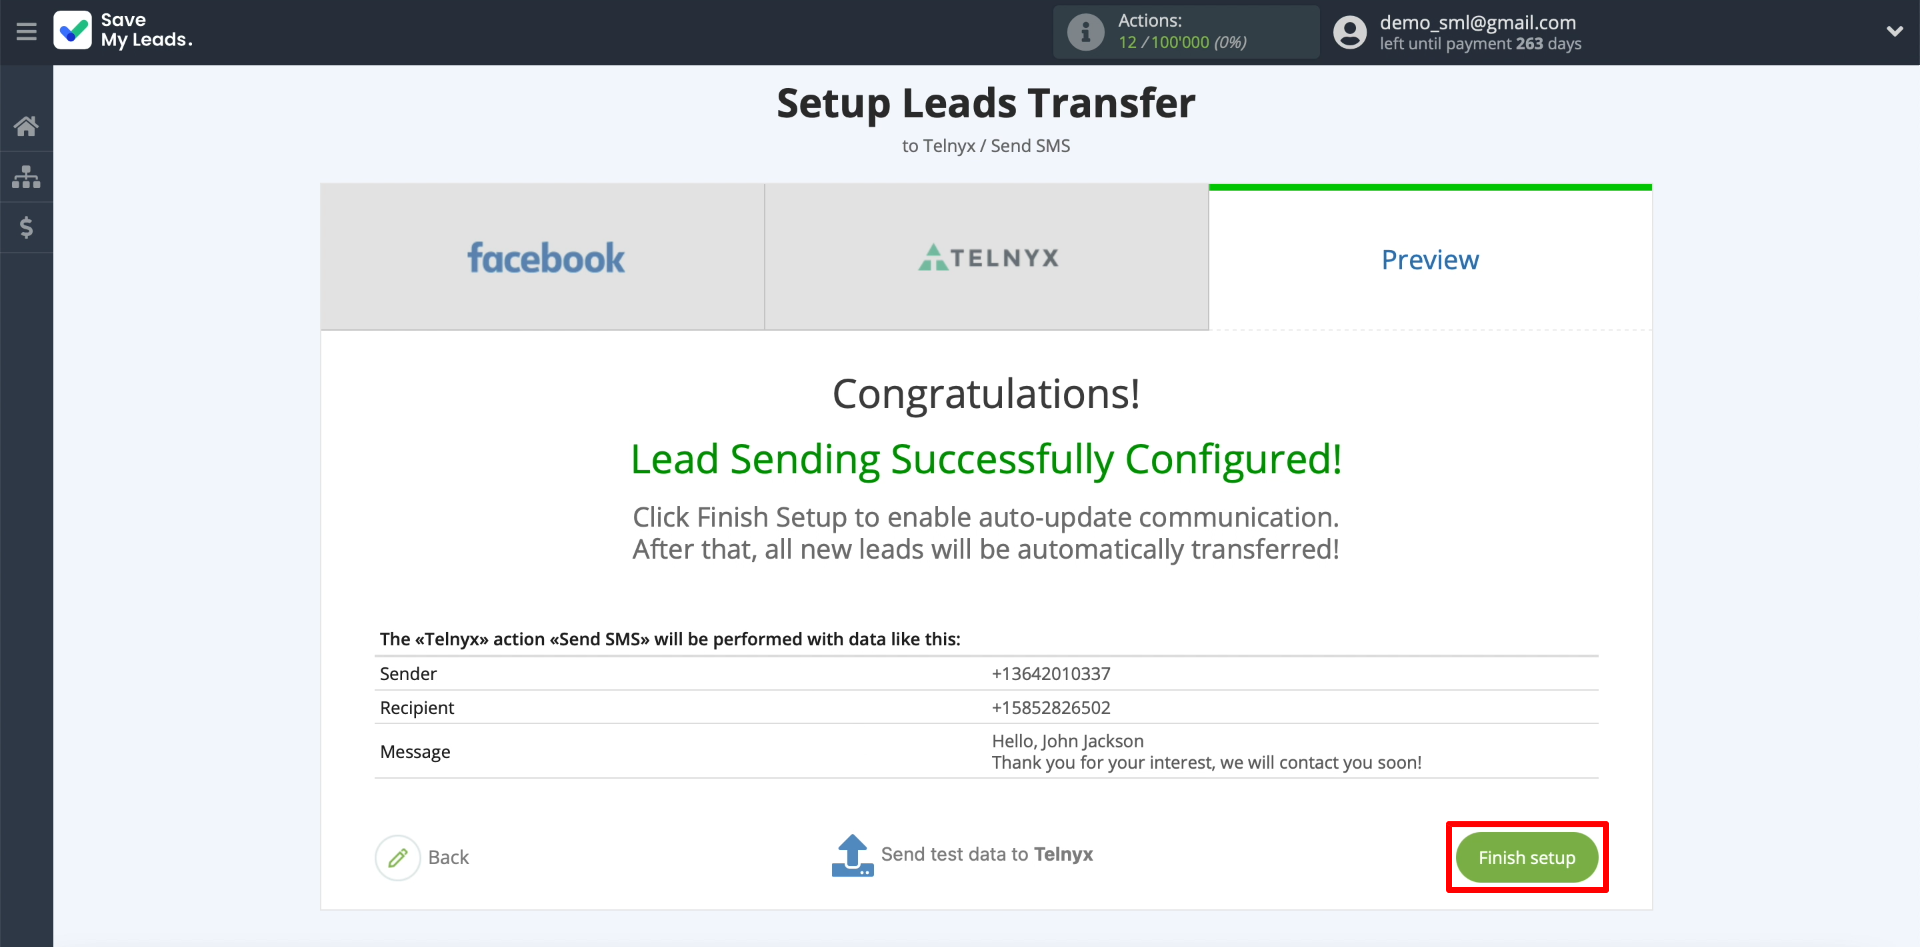Click the pencil Back icon
The width and height of the screenshot is (1920, 947).
[398, 857]
